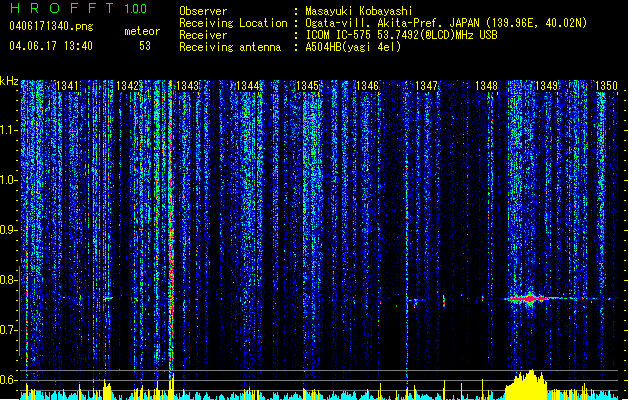Click time marker 1347
The width and height of the screenshot is (629, 400).
pyautogui.click(x=426, y=86)
